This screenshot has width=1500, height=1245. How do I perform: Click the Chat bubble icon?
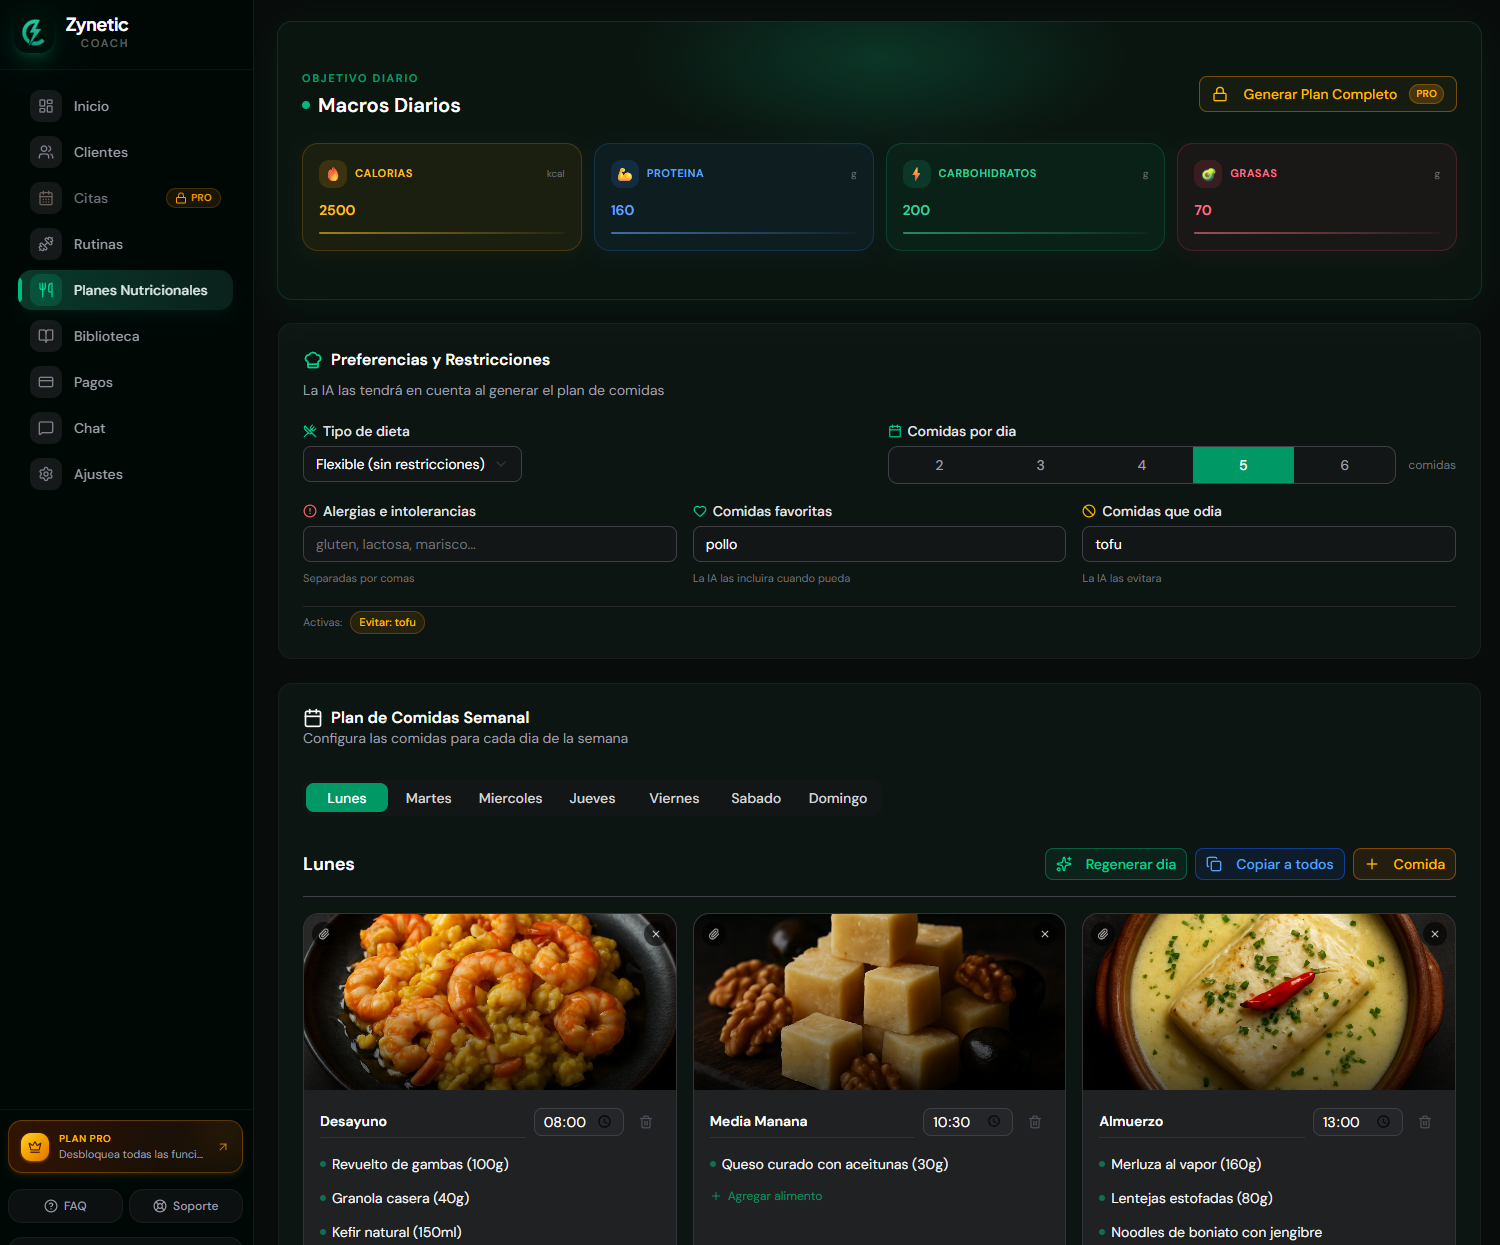pos(46,428)
